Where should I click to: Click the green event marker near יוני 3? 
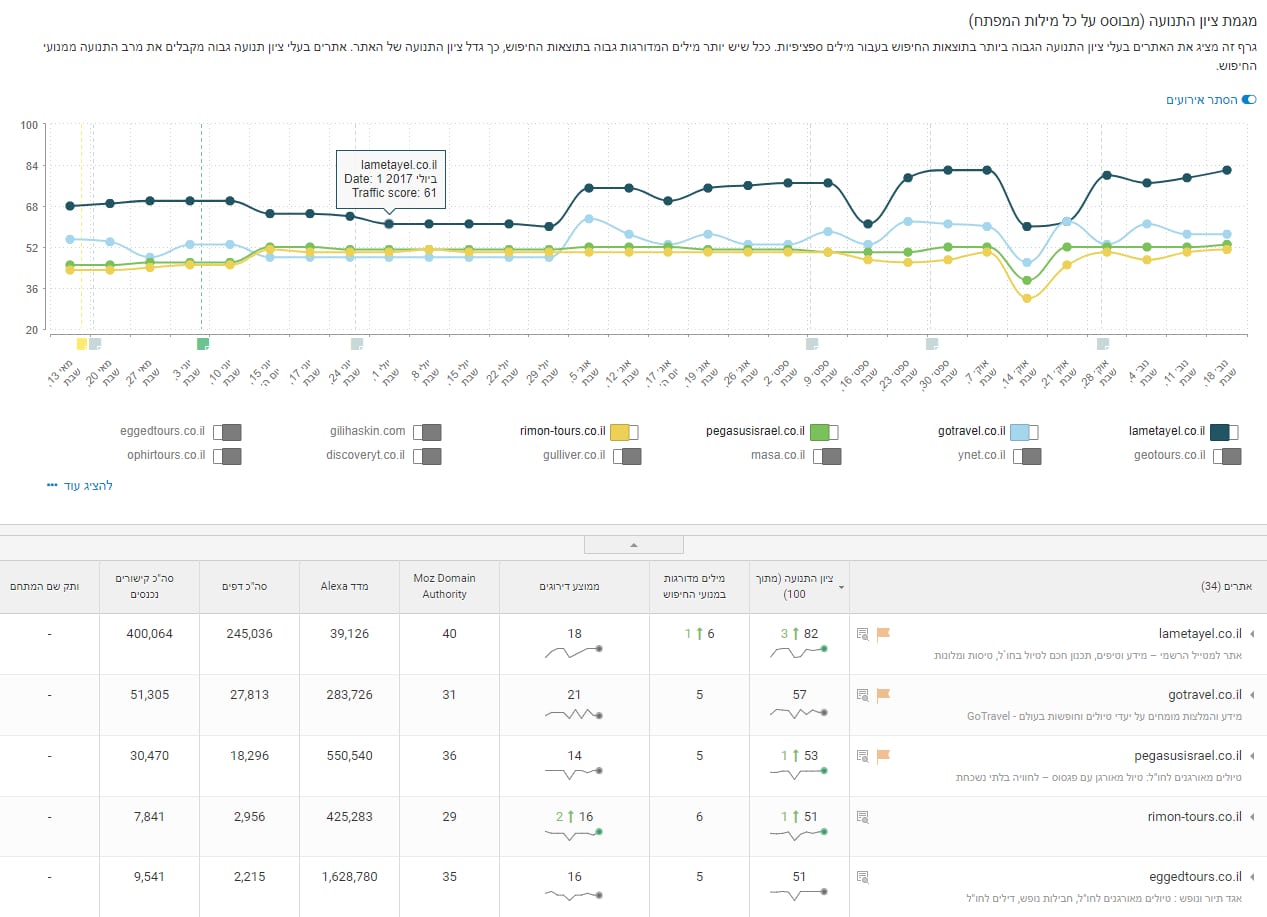[x=203, y=344]
